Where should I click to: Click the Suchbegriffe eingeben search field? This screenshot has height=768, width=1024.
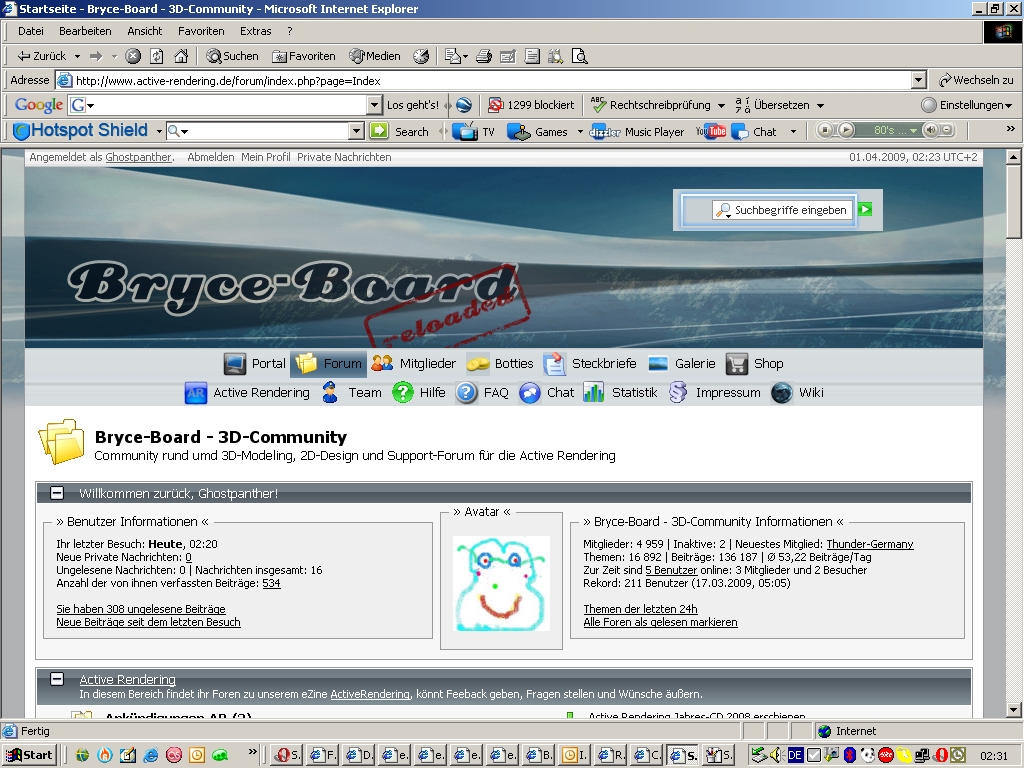783,210
